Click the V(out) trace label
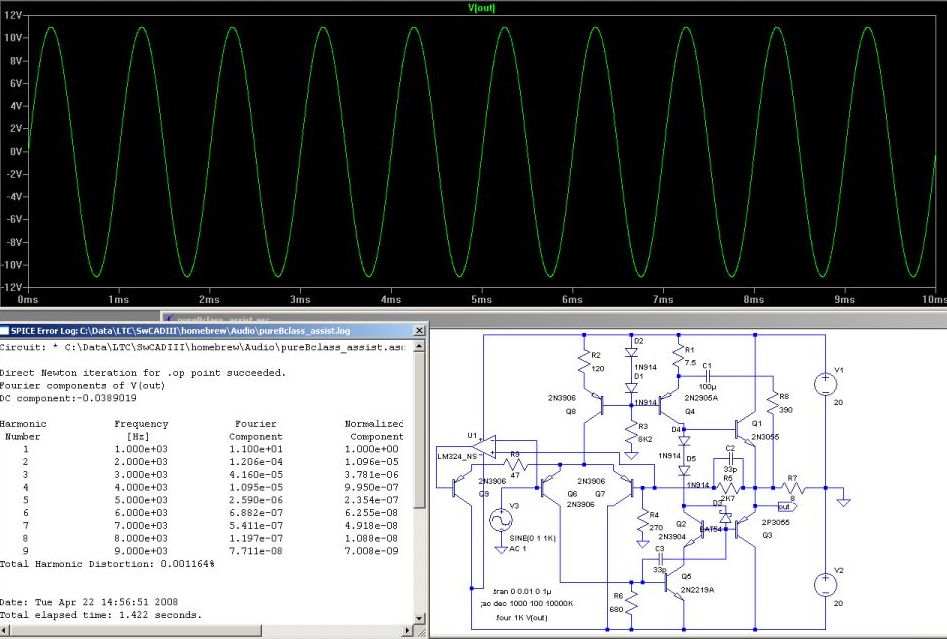This screenshot has width=947, height=639. point(481,8)
